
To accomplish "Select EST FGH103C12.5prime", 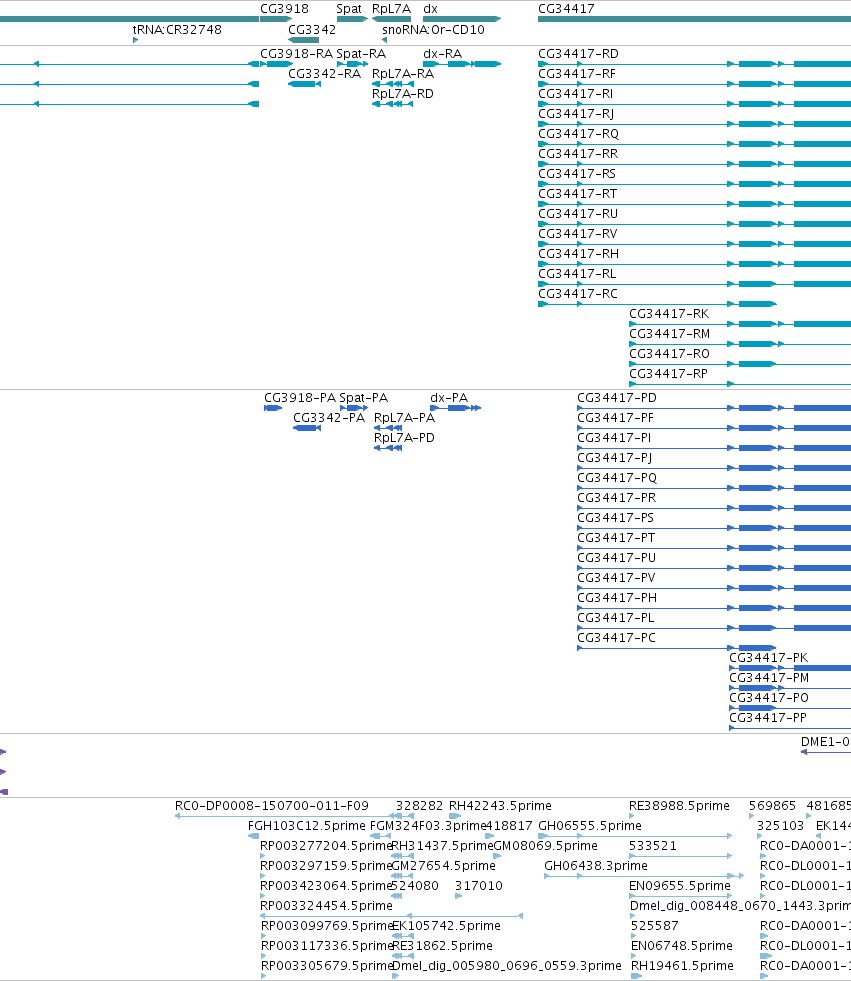I will click(307, 826).
